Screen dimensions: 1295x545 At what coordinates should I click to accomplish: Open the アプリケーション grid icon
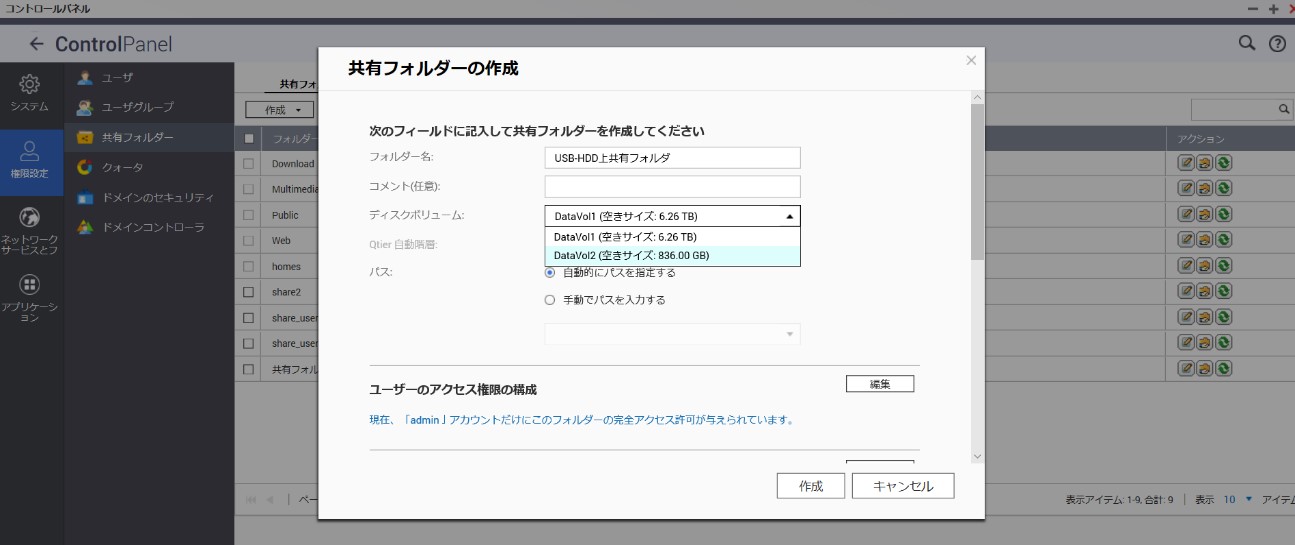point(30,285)
